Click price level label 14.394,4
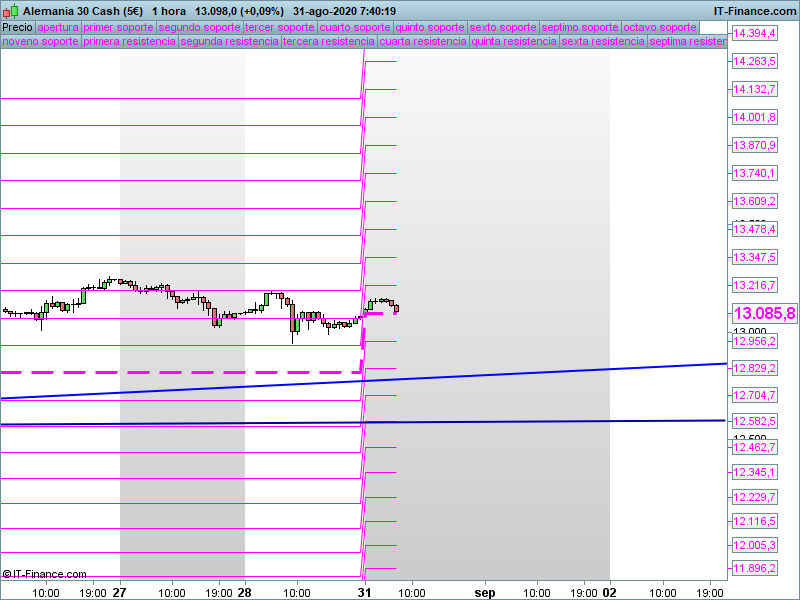The height and width of the screenshot is (600, 800). pyautogui.click(x=755, y=34)
